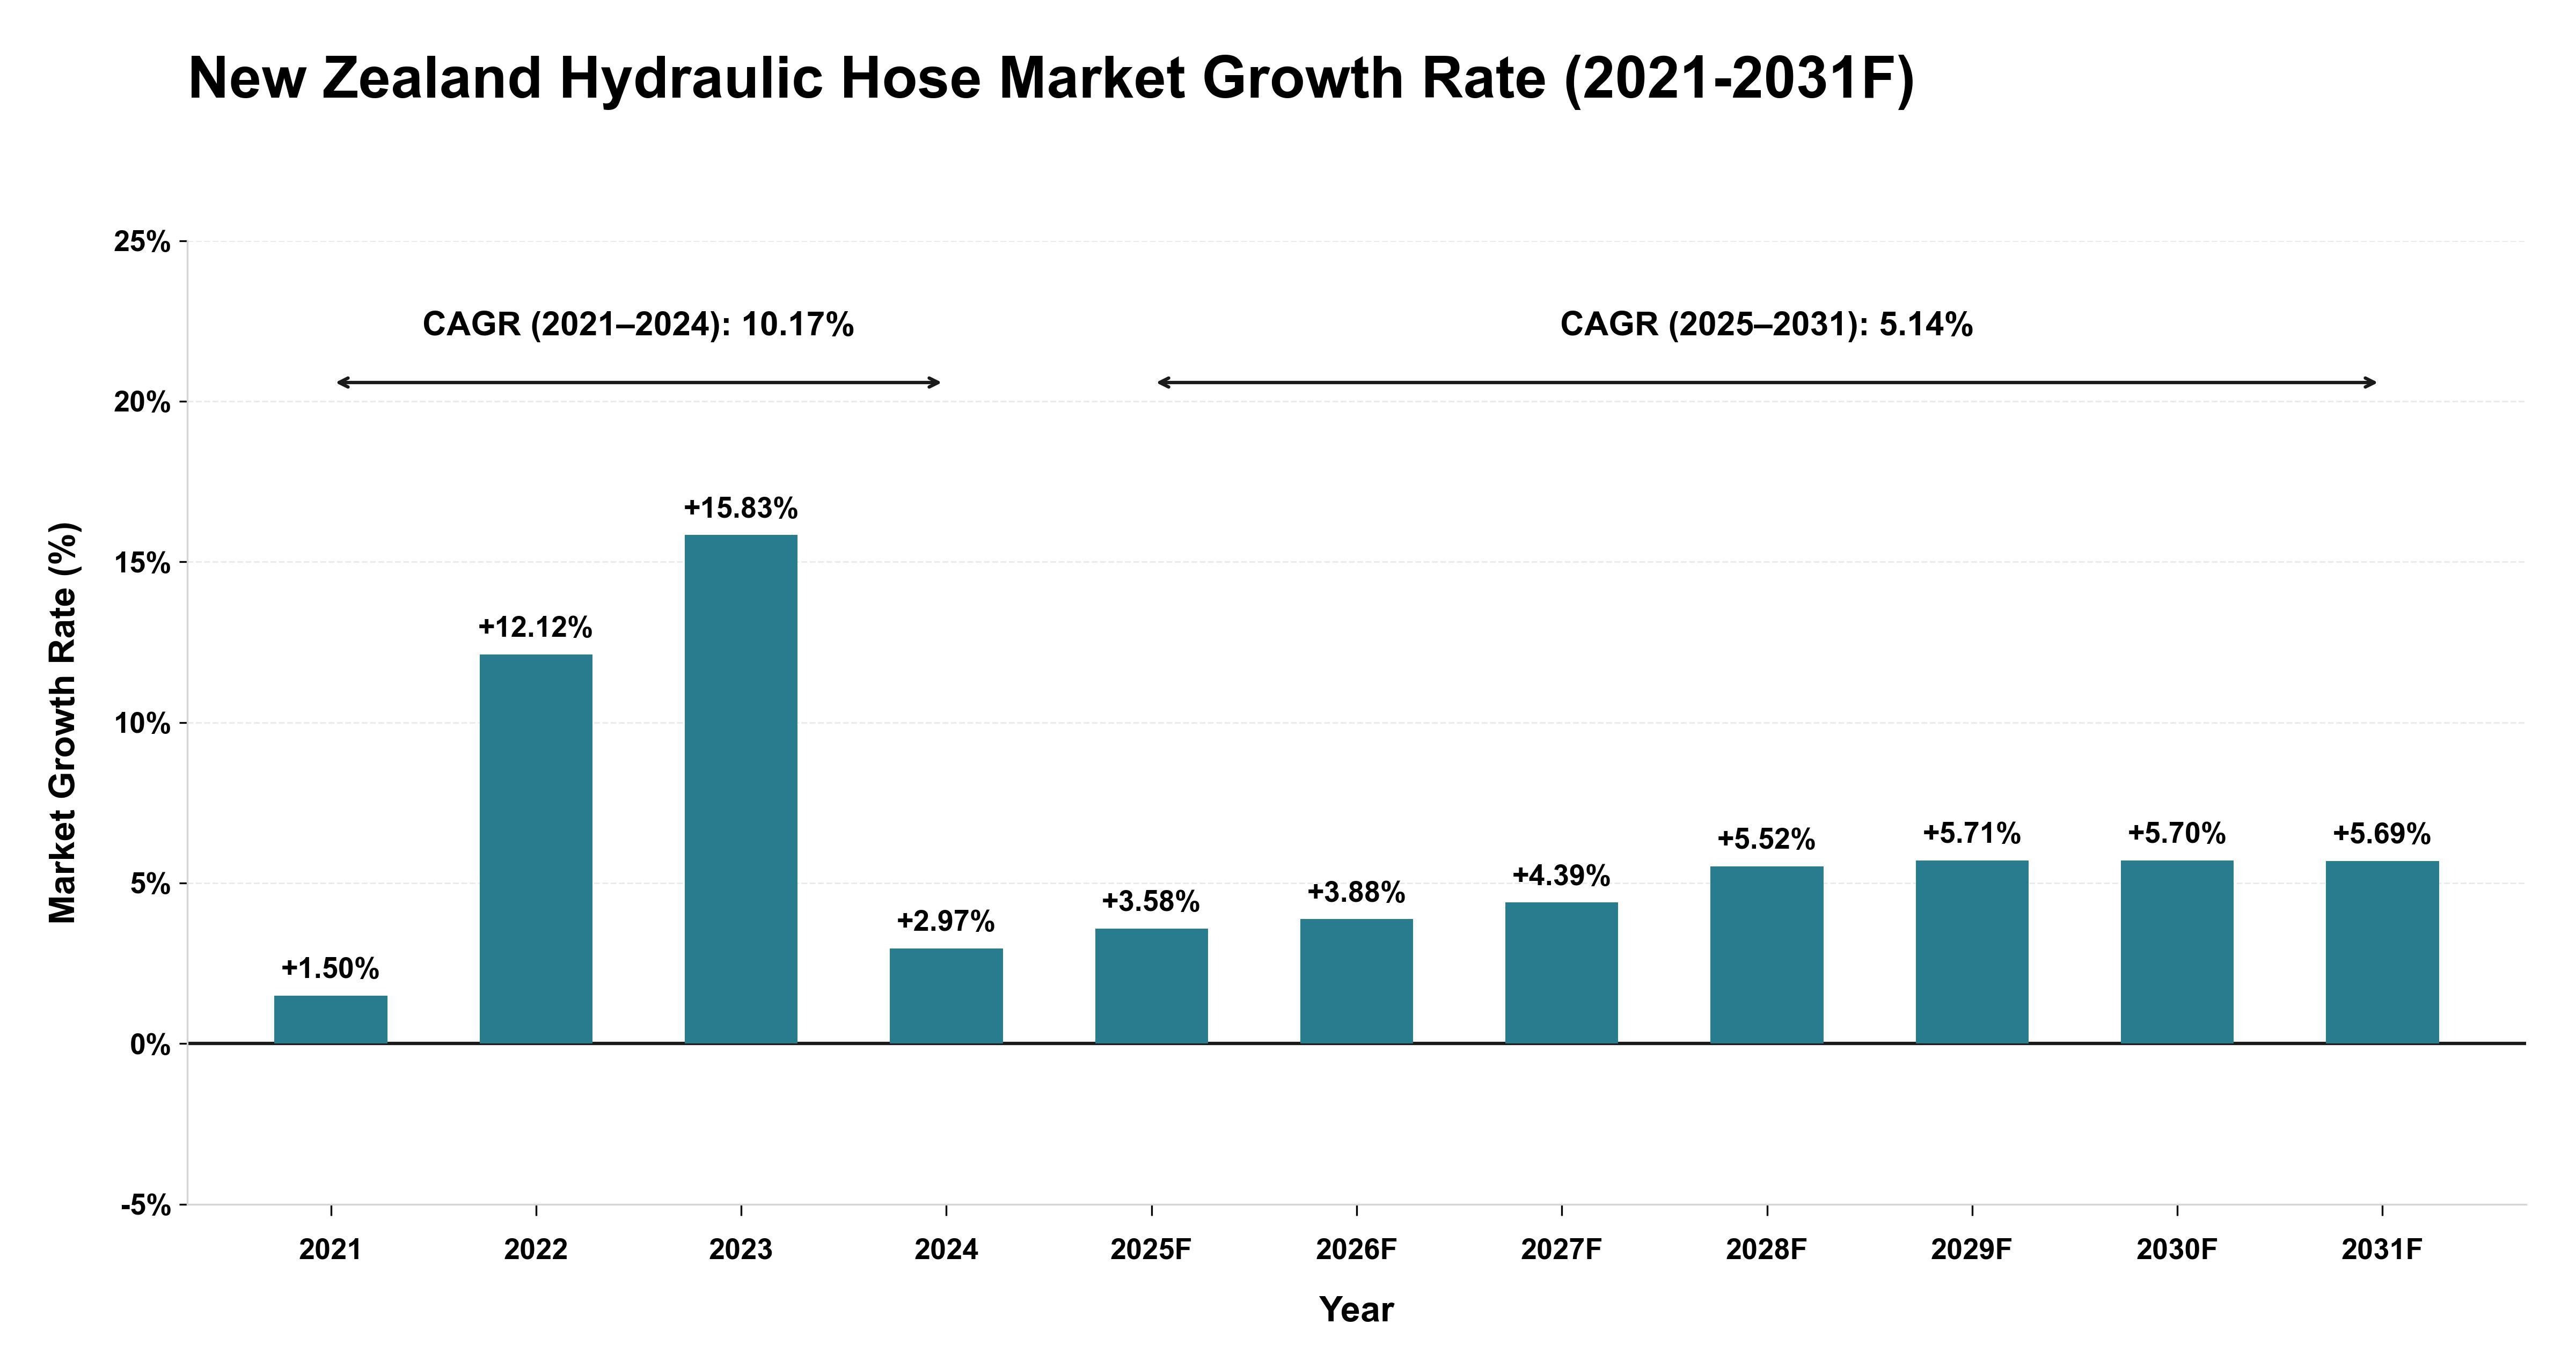Select the 2022 bar
This screenshot has height=1368, width=2576.
click(536, 849)
